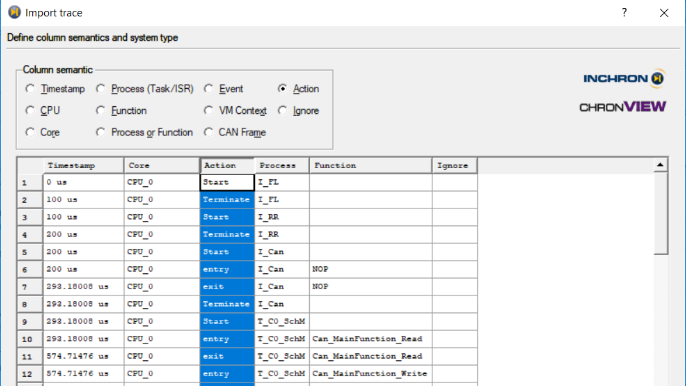Click I_Can process cell in row 5
The image size is (686, 386).
pyautogui.click(x=282, y=252)
